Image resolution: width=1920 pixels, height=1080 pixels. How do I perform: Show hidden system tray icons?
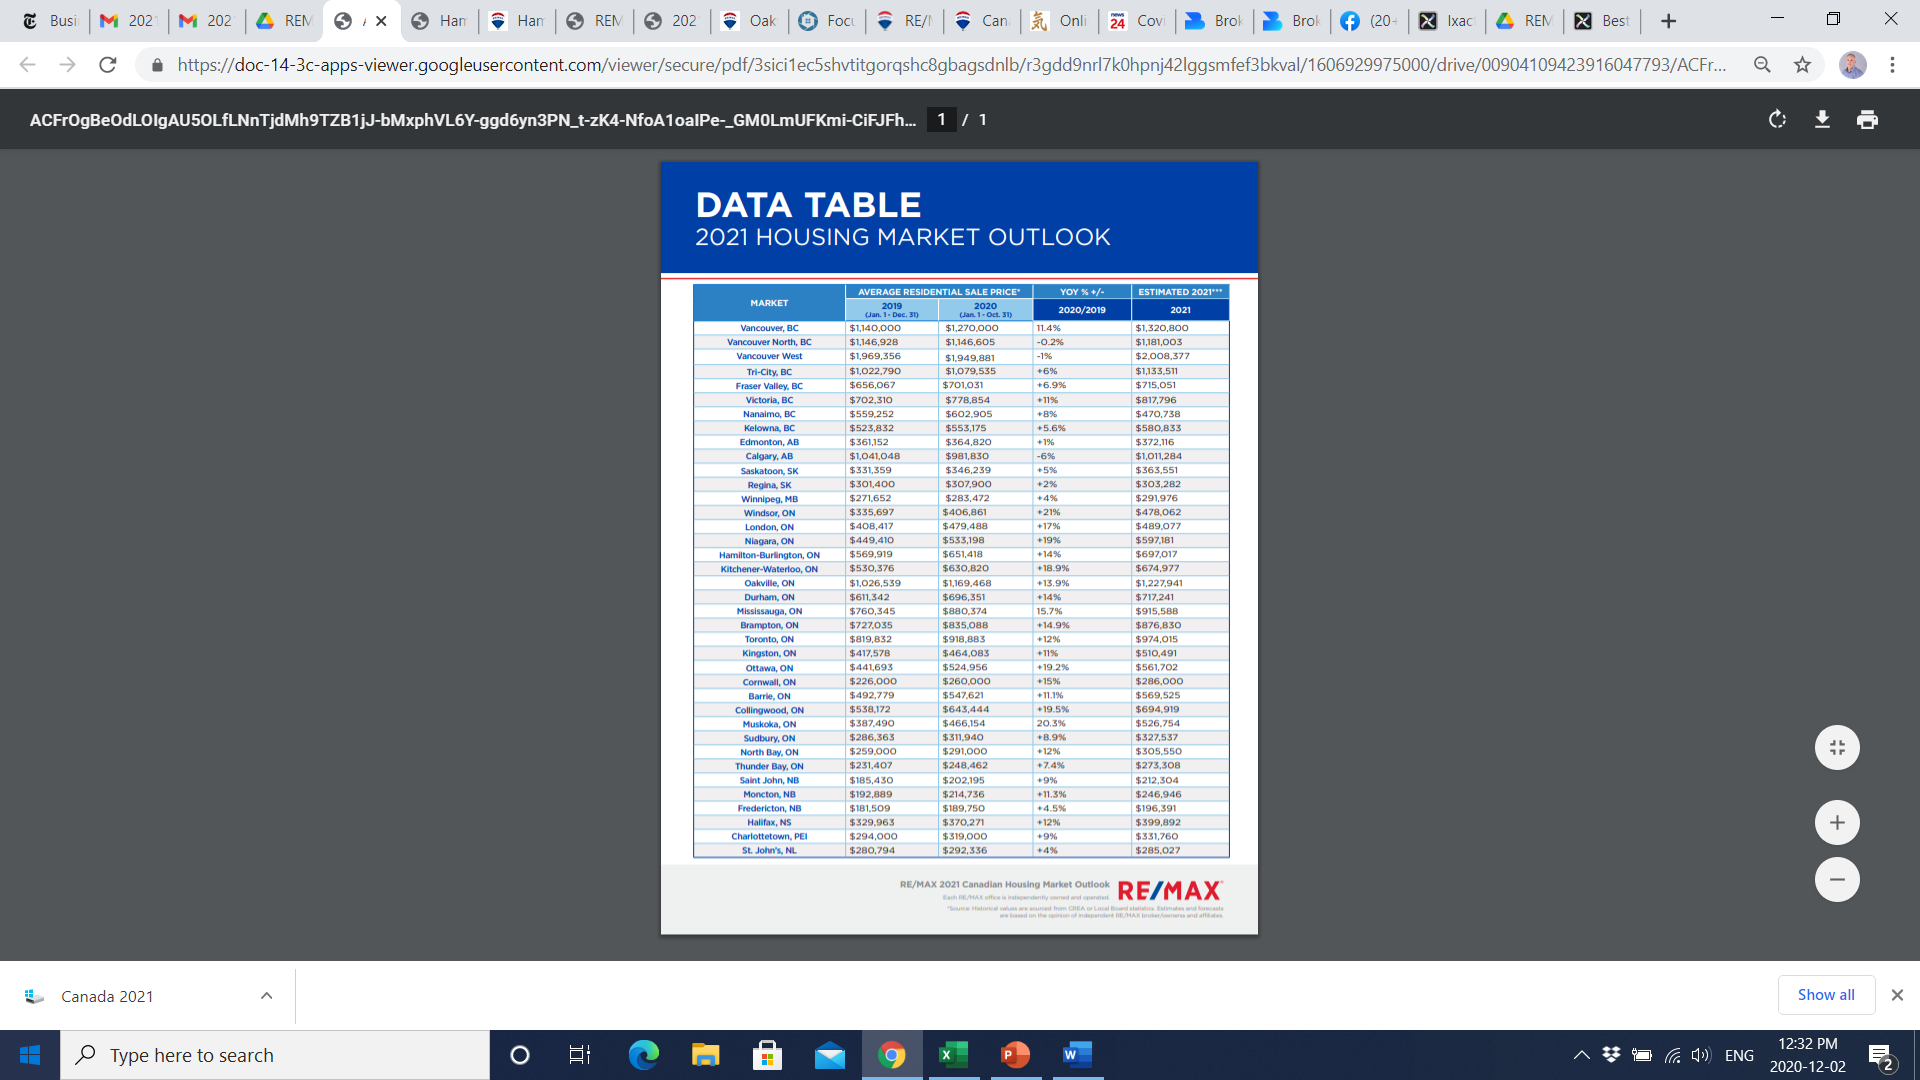1581,1055
